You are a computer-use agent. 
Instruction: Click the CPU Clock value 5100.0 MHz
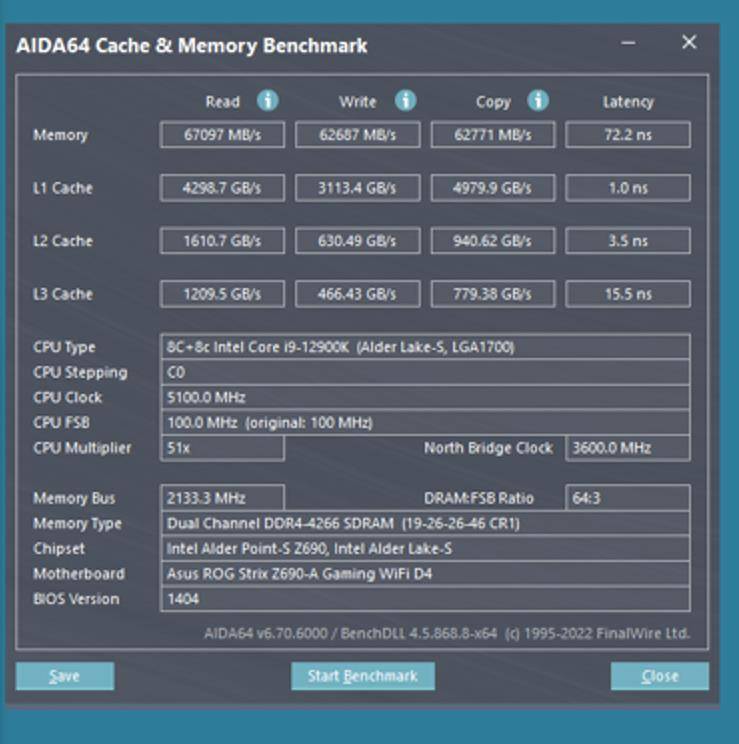[425, 397]
